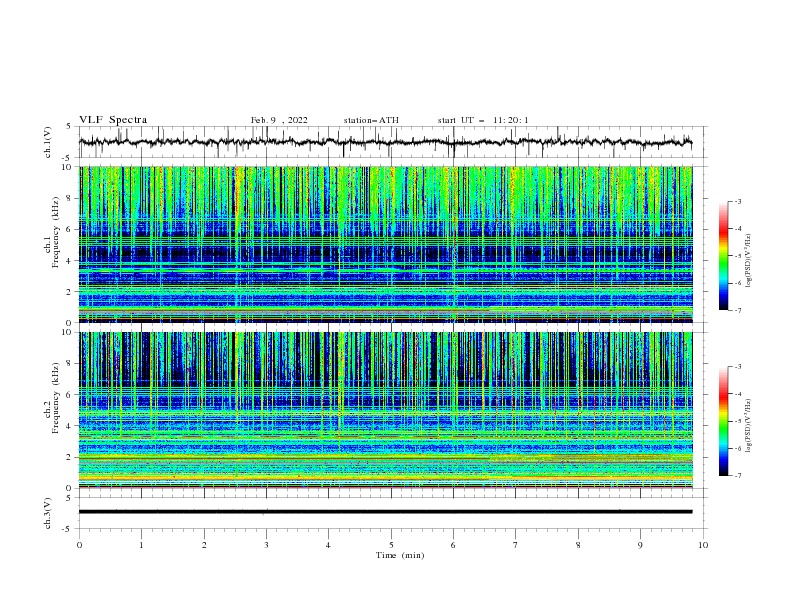
Task: Click the time axis tick label "9"
Action: click(640, 545)
